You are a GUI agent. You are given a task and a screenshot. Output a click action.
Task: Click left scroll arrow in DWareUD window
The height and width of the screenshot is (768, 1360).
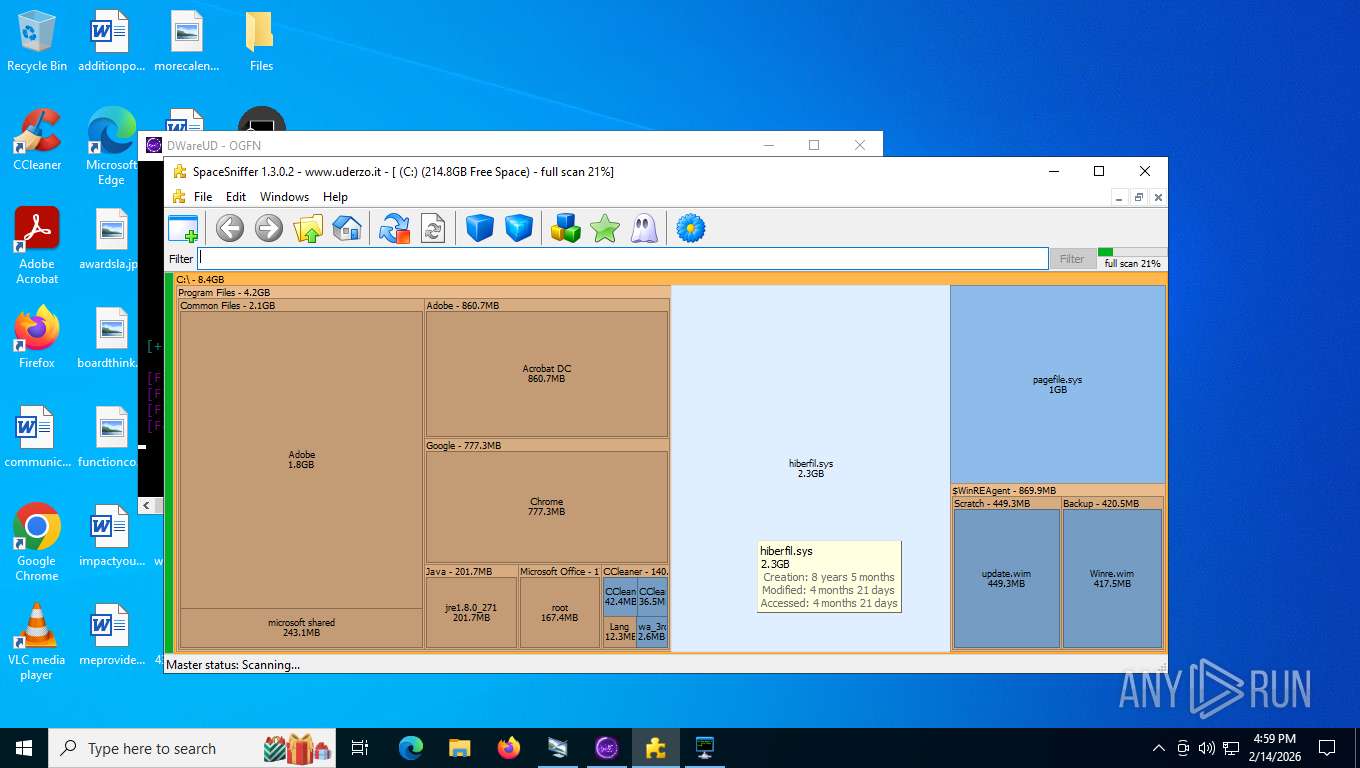(146, 505)
